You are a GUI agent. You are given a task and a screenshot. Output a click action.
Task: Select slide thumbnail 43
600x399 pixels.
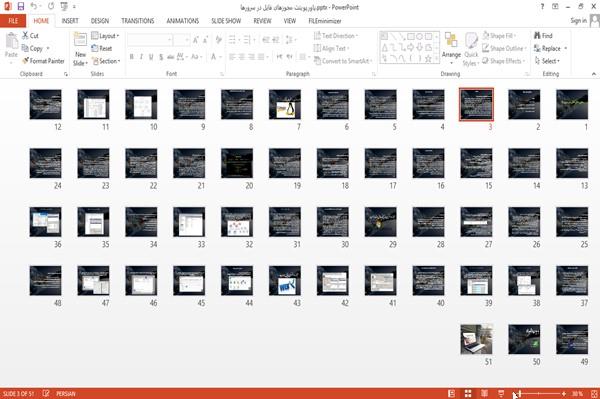click(x=285, y=281)
